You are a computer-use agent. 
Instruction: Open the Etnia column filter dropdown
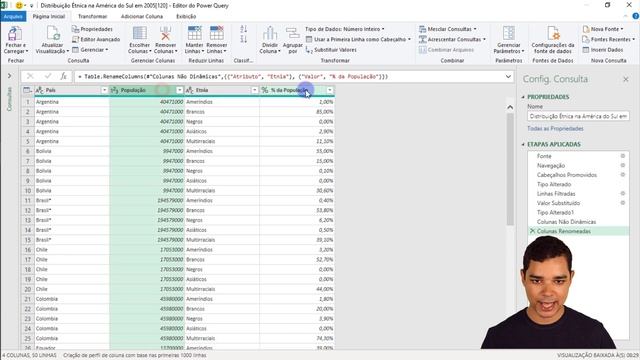[254, 90]
